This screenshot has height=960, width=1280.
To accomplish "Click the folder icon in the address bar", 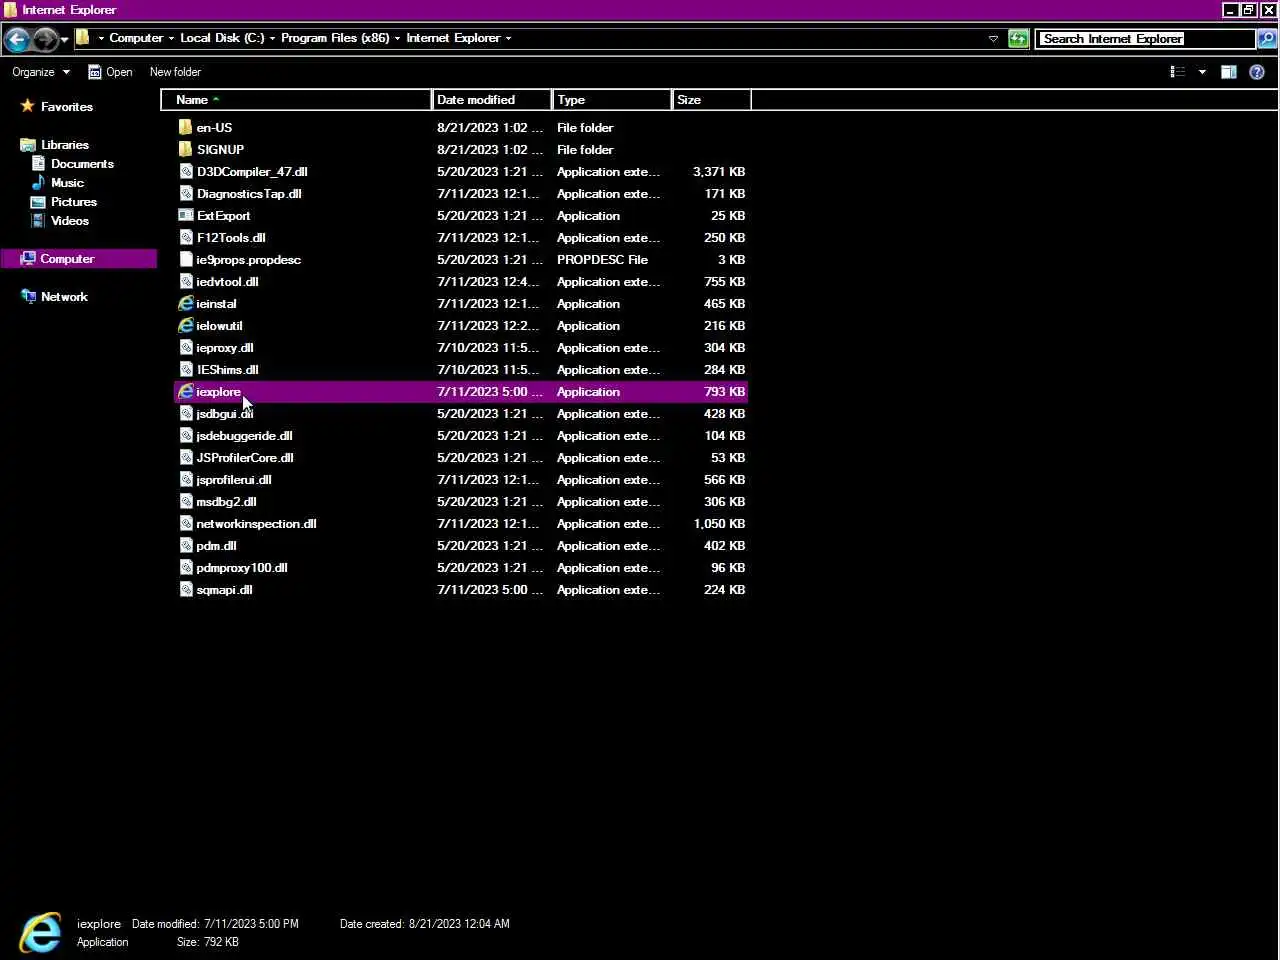I will [83, 38].
